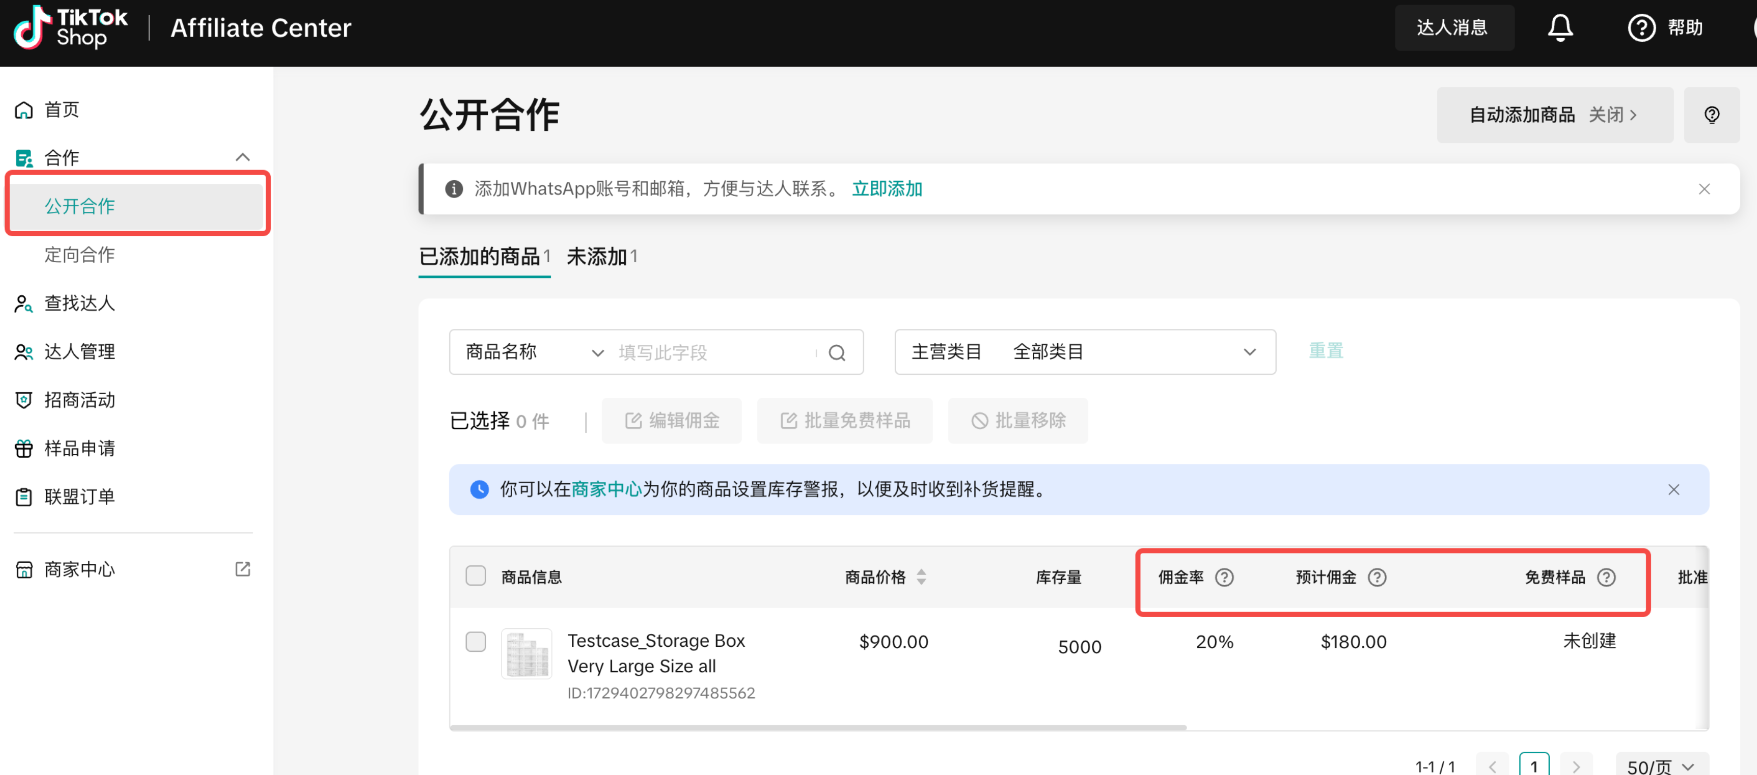Click the $900.00 price cell

coord(894,642)
